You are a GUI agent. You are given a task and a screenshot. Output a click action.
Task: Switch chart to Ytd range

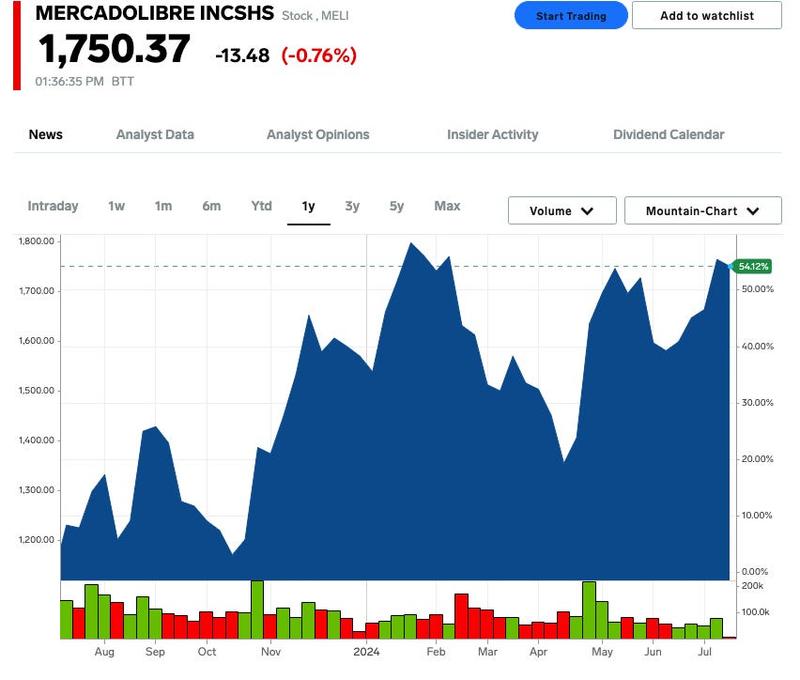[261, 206]
